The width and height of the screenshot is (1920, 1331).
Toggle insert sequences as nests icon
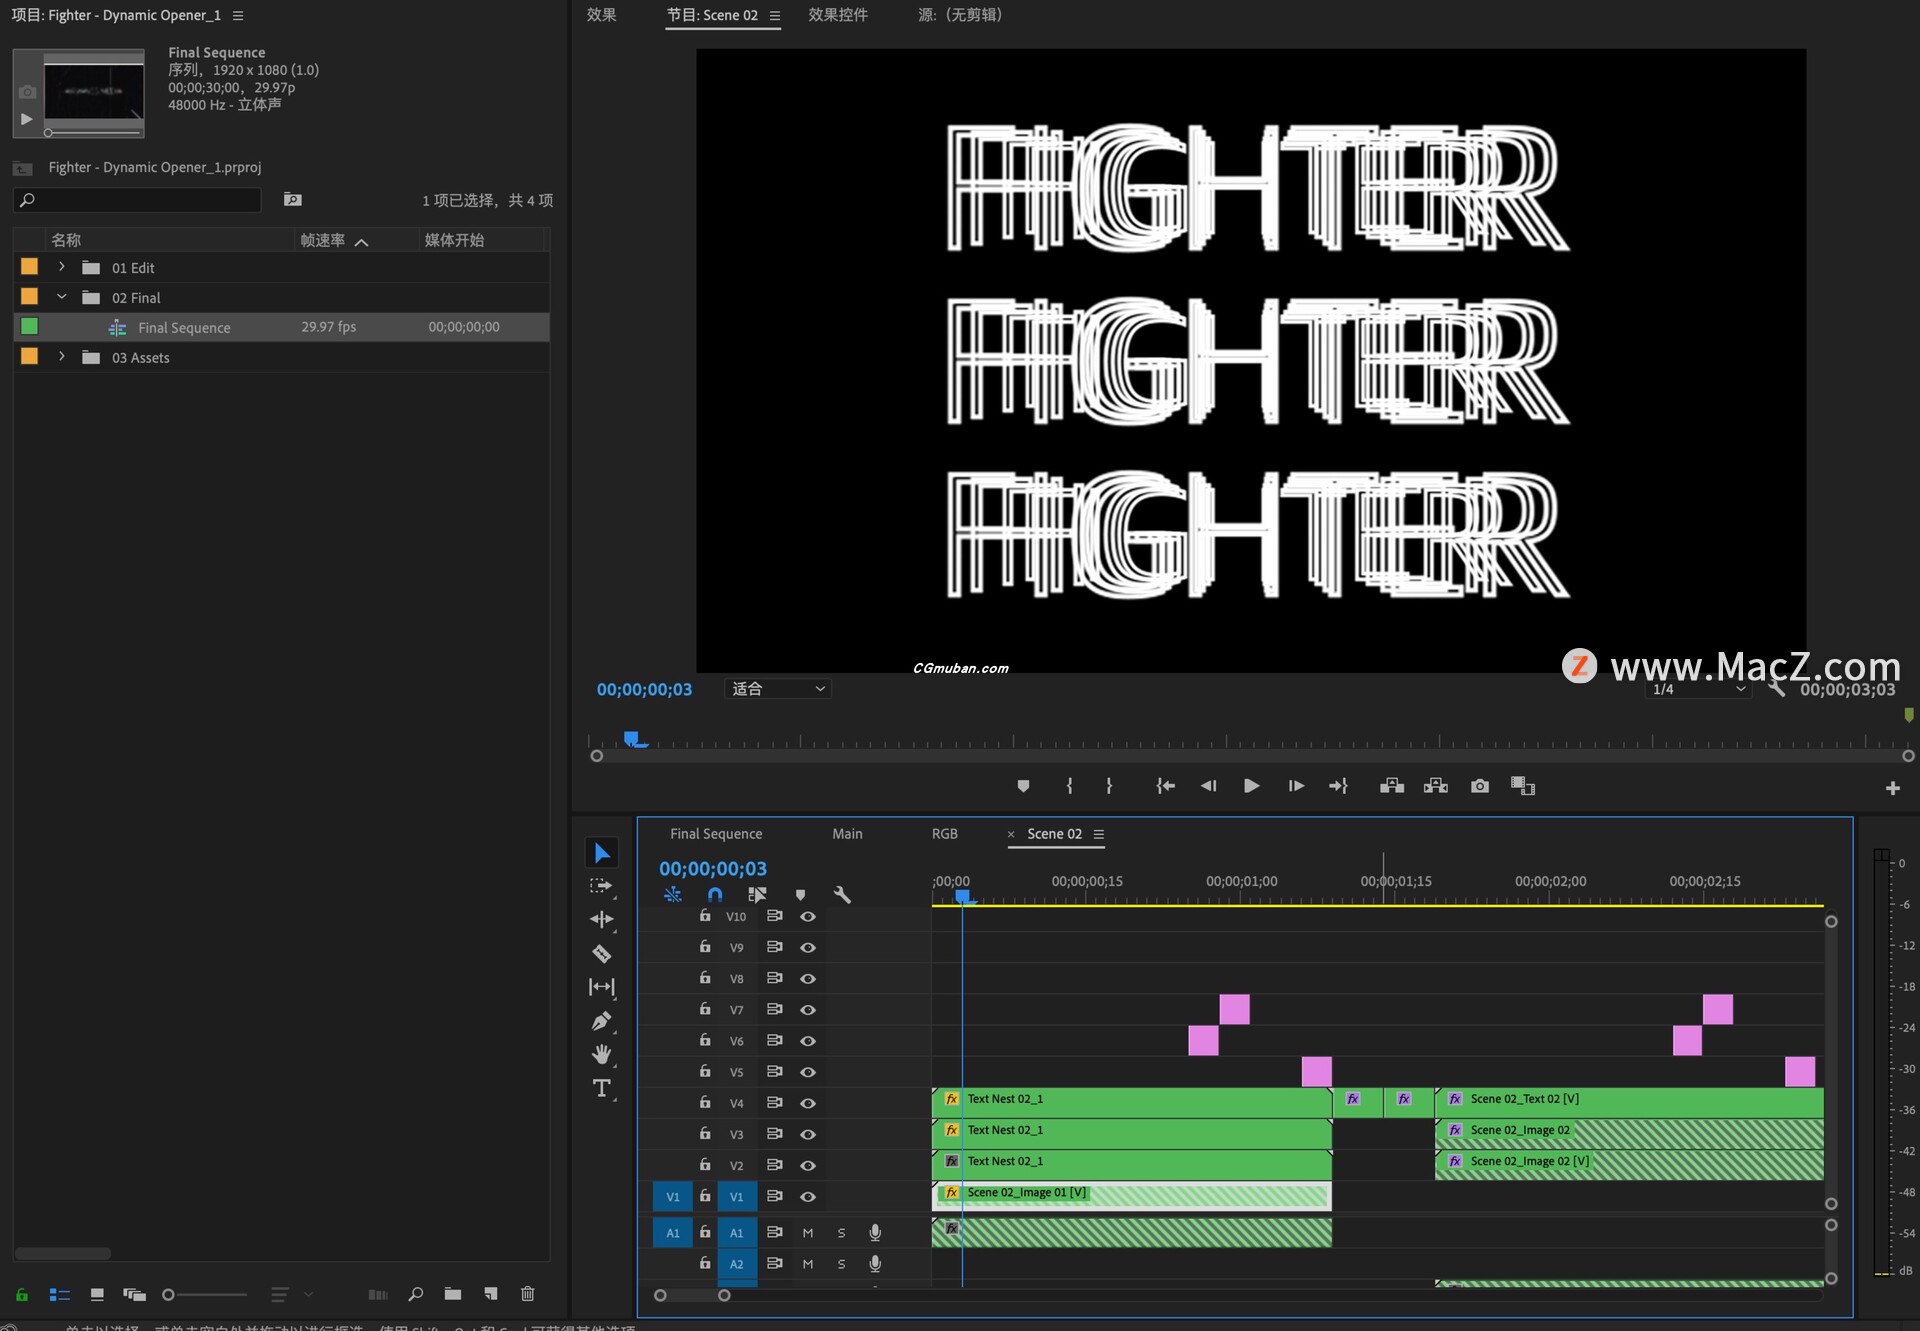point(672,894)
